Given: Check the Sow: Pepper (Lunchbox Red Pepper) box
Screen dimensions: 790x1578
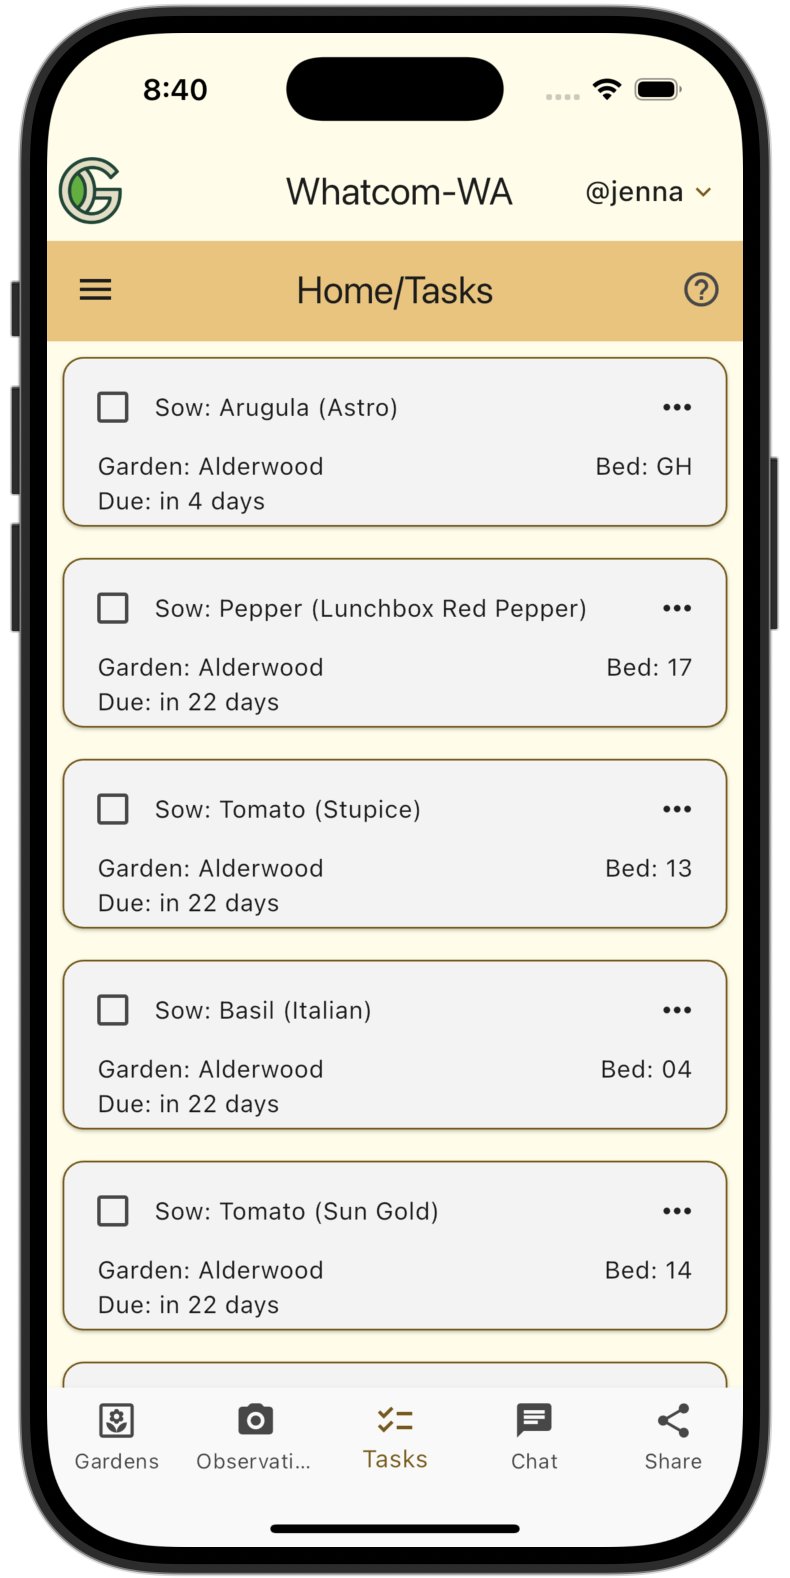Looking at the screenshot, I should [113, 608].
